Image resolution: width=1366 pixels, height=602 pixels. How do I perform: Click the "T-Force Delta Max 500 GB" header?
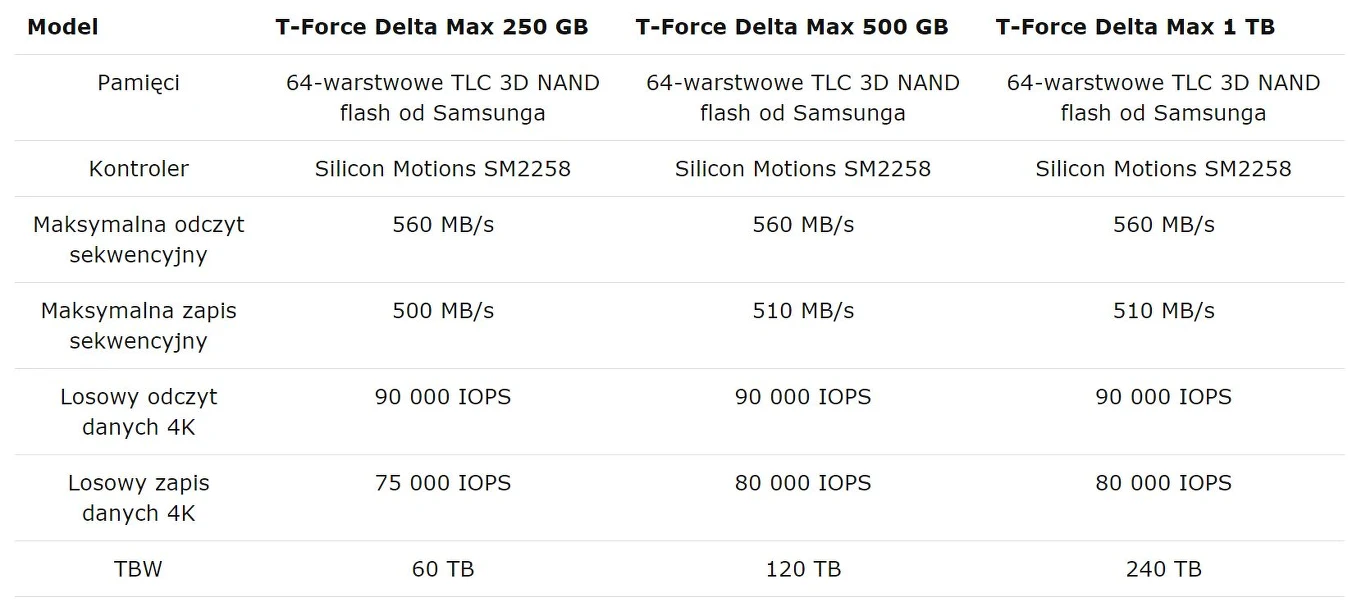pos(792,27)
